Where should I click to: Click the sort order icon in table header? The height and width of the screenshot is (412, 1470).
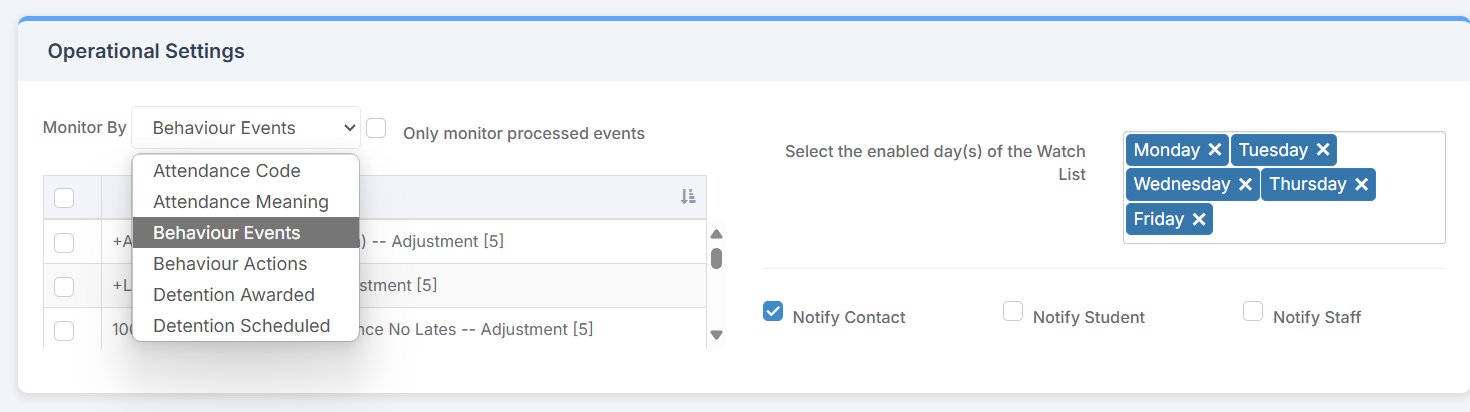coord(688,196)
